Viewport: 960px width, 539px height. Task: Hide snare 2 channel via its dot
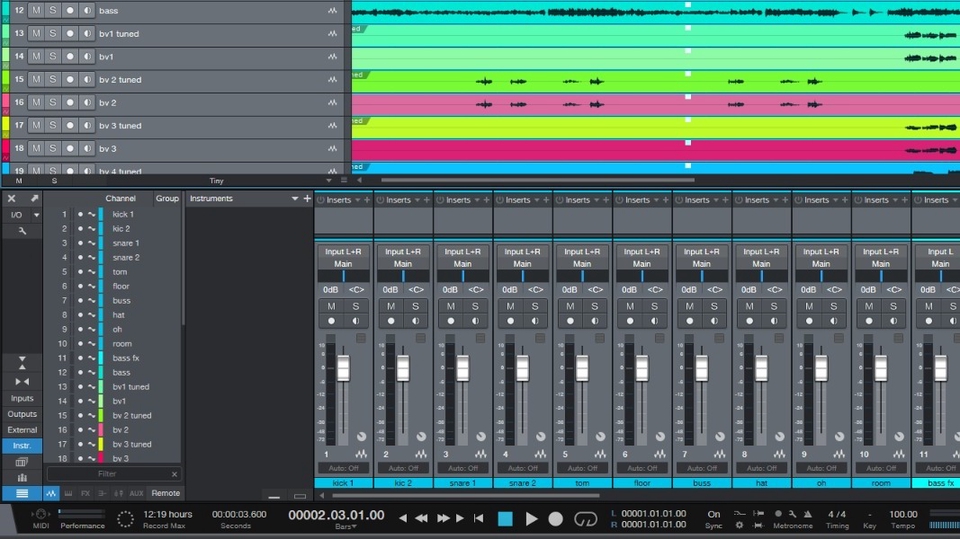pyautogui.click(x=80, y=257)
